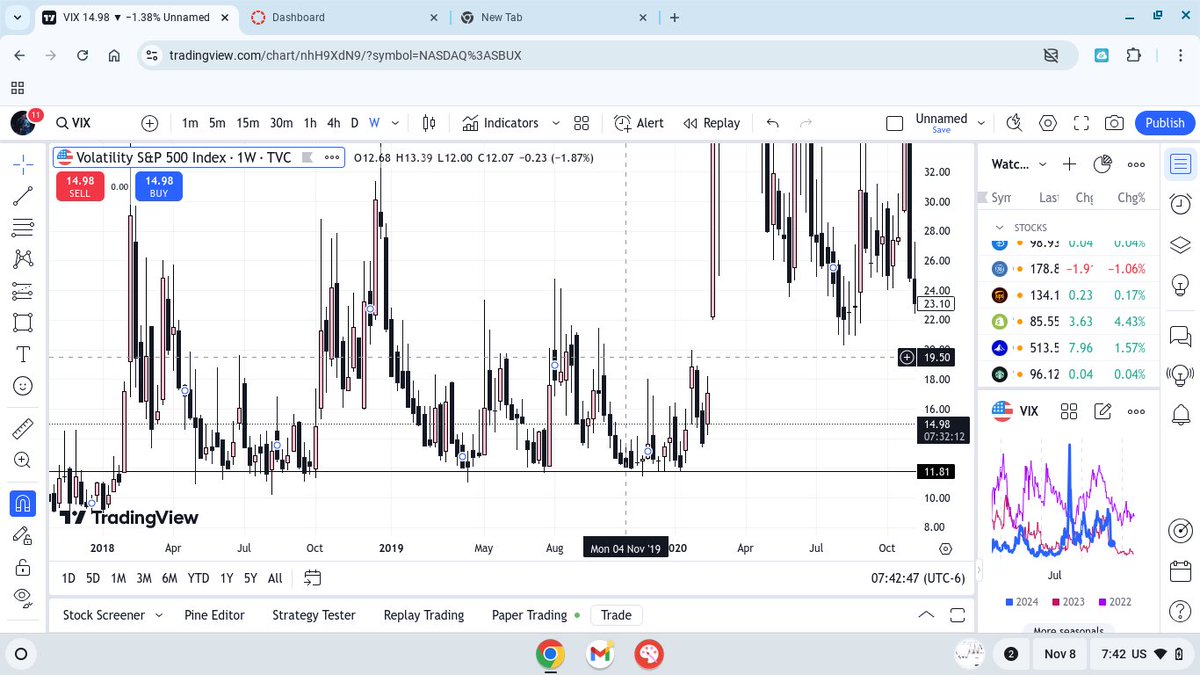Toggle lock all drawings
Image resolution: width=1200 pixels, height=675 pixels.
[23, 567]
